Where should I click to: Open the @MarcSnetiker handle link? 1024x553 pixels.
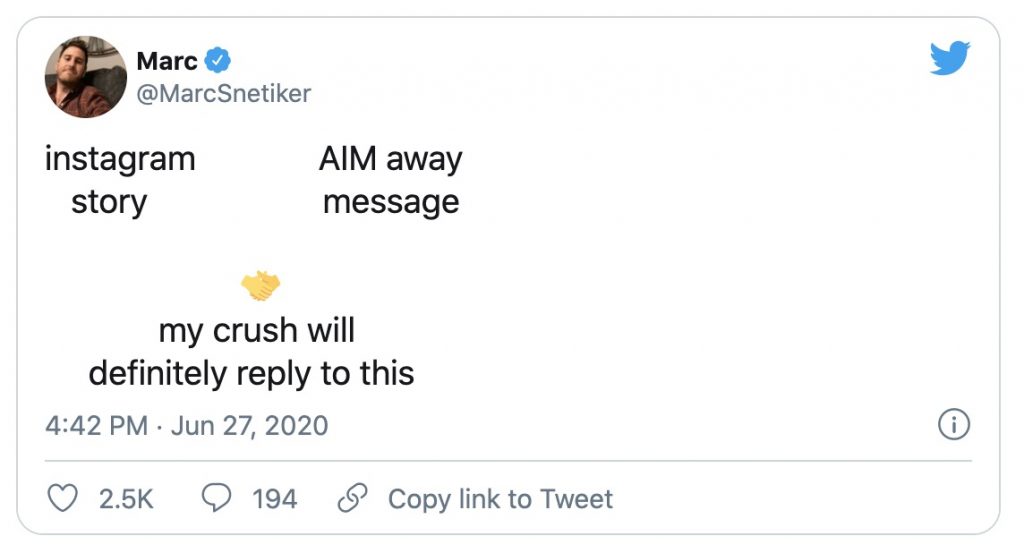223,94
